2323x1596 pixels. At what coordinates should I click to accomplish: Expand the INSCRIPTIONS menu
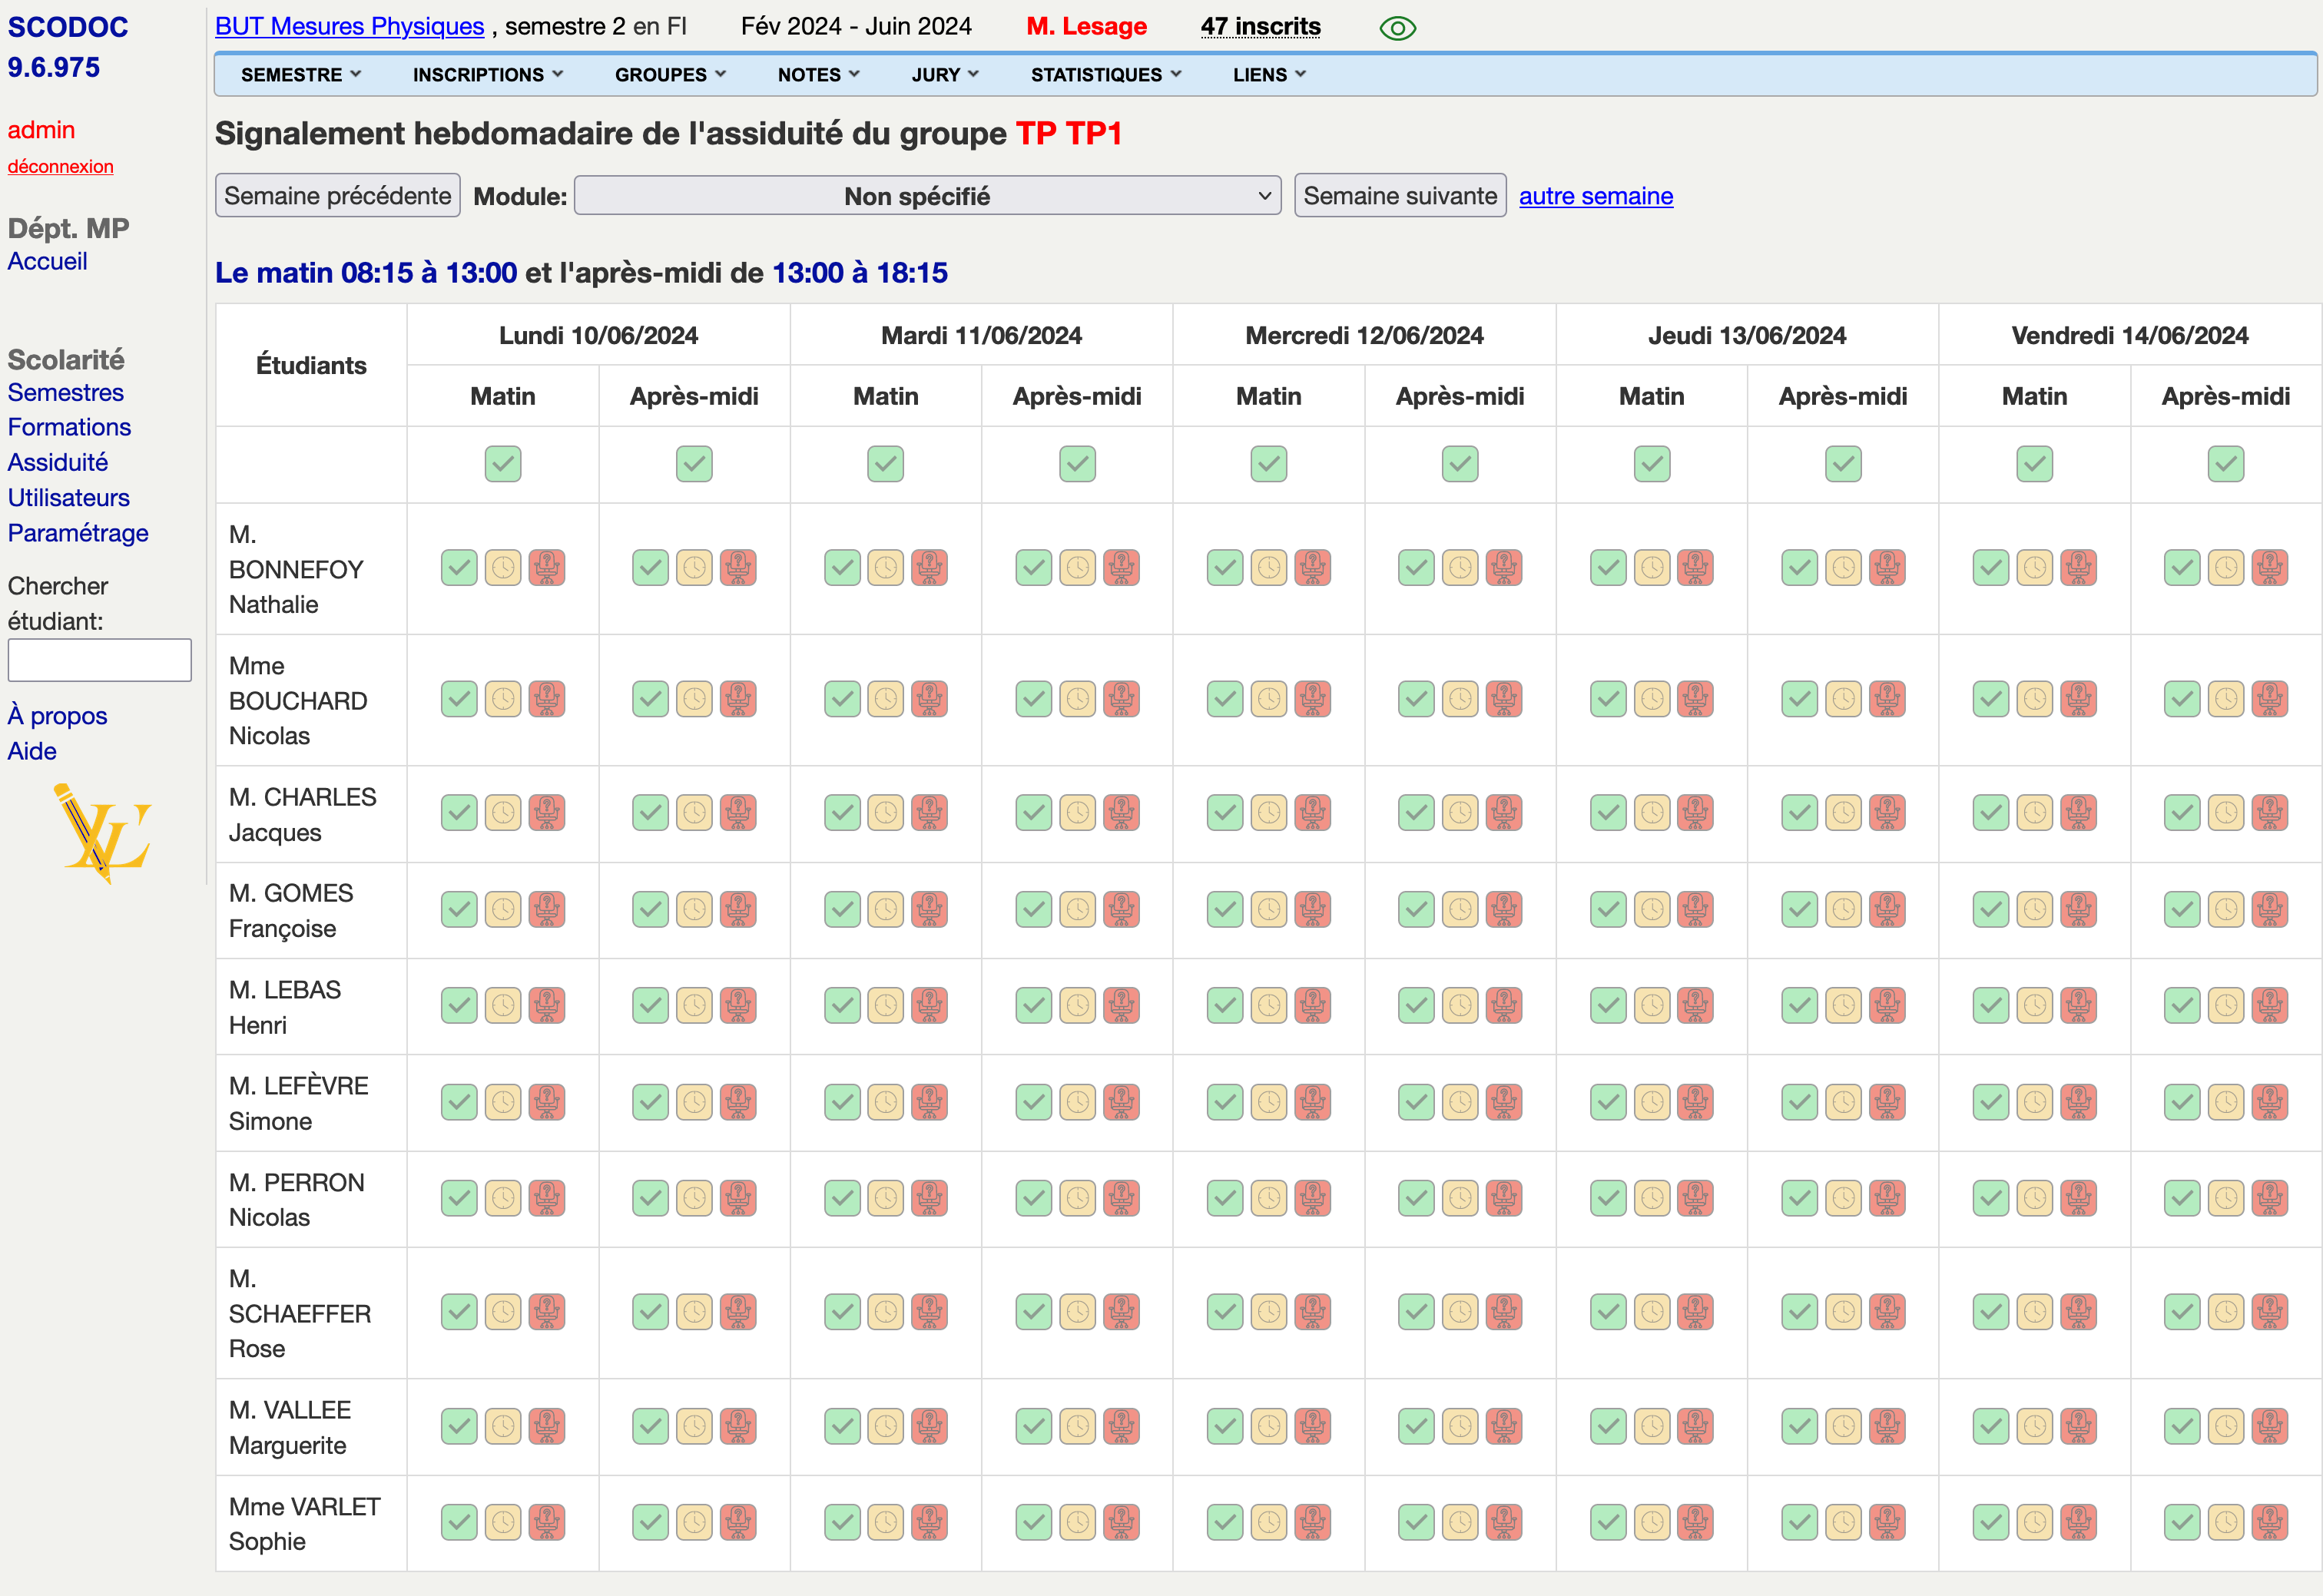(x=488, y=75)
